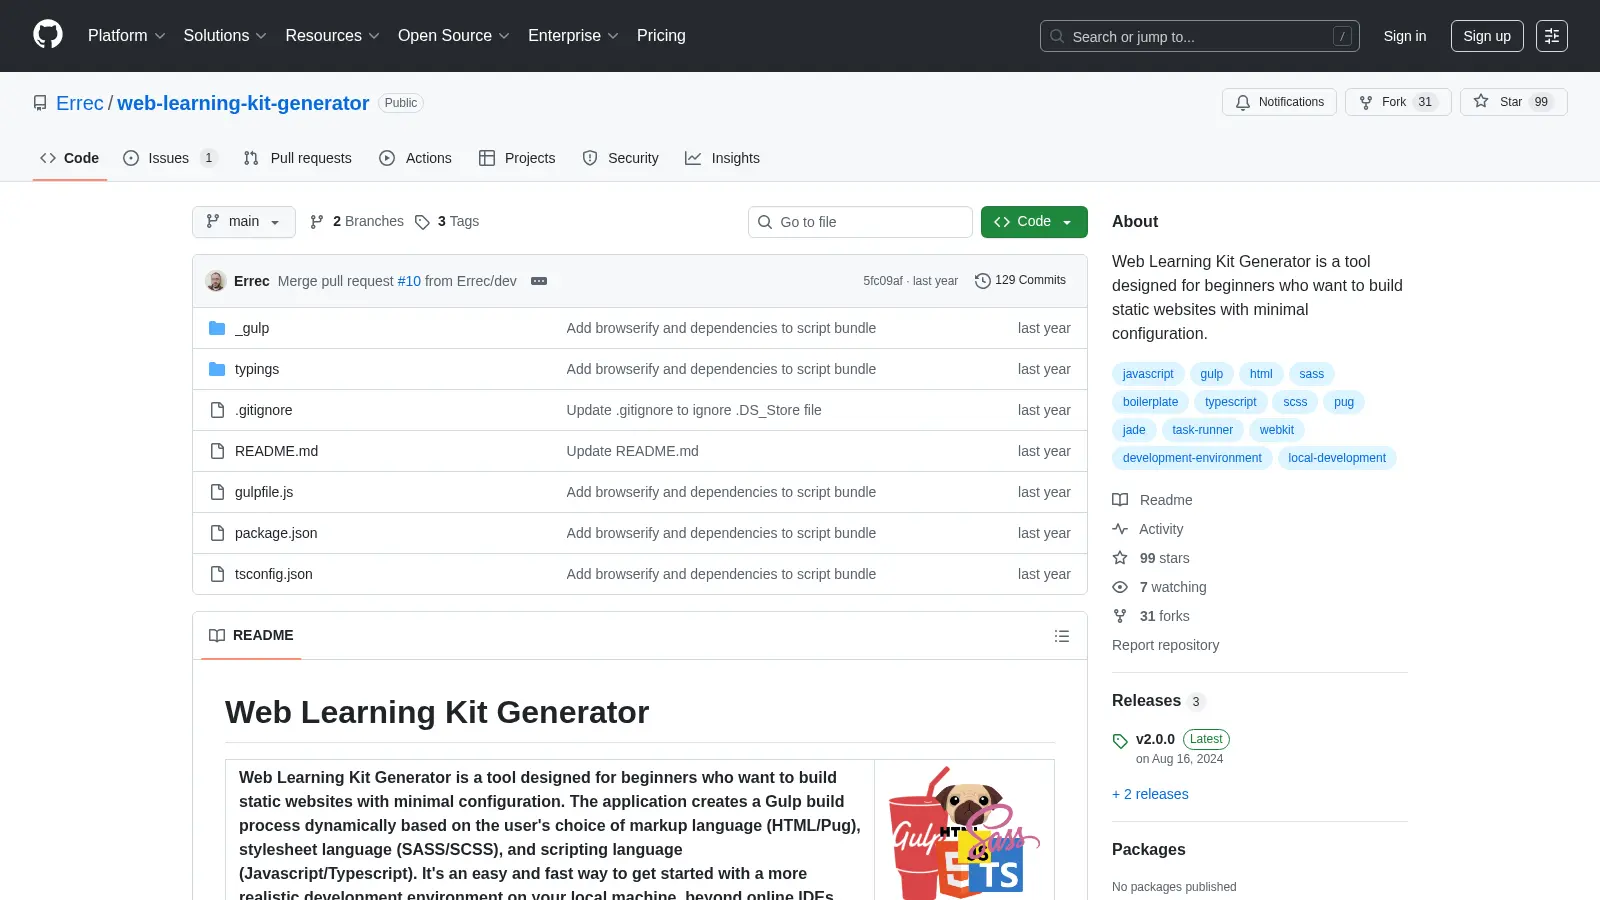Viewport: 1600px width, 900px height.
Task: Open + 2 releases link
Action: pos(1150,794)
